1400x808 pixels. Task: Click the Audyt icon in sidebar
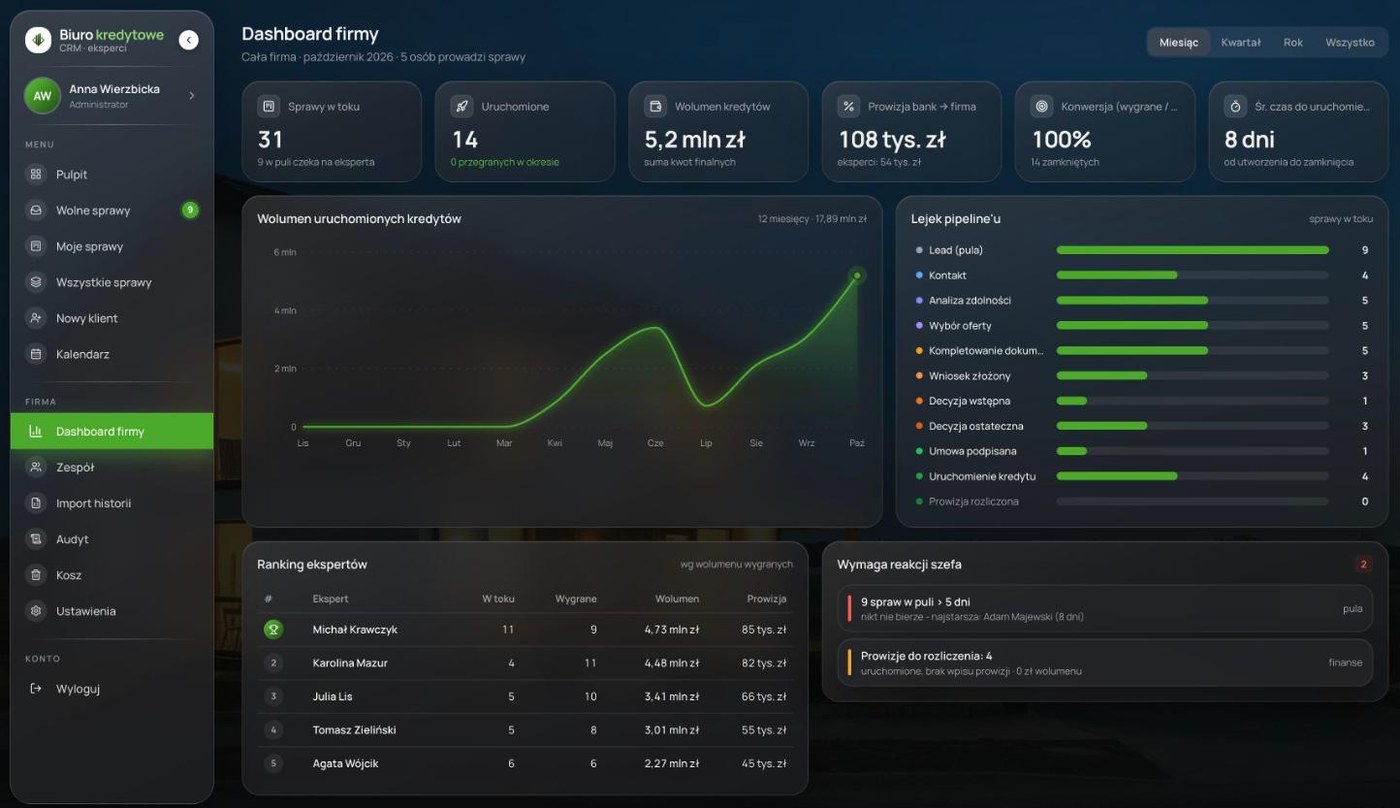click(36, 539)
